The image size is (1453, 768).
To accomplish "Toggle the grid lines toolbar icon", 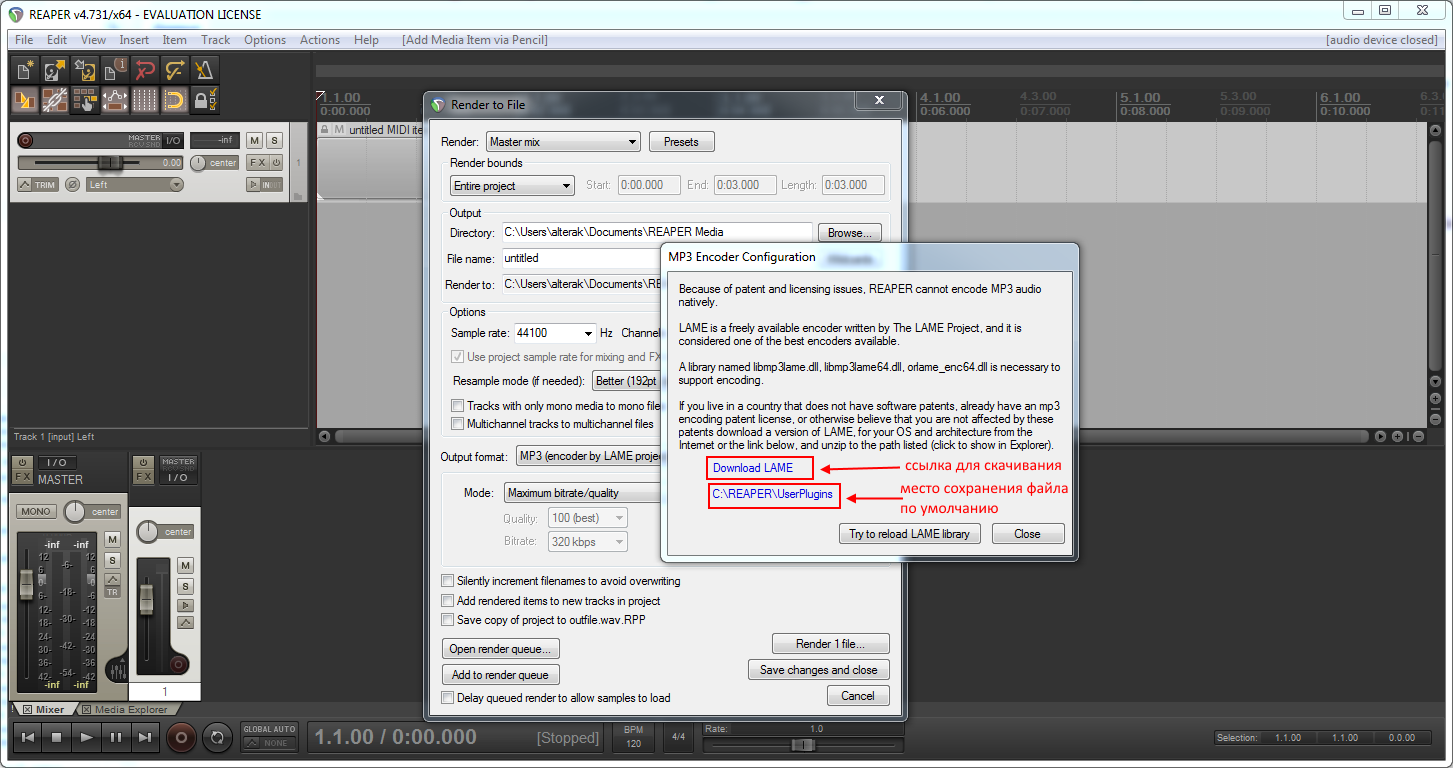I will 145,100.
